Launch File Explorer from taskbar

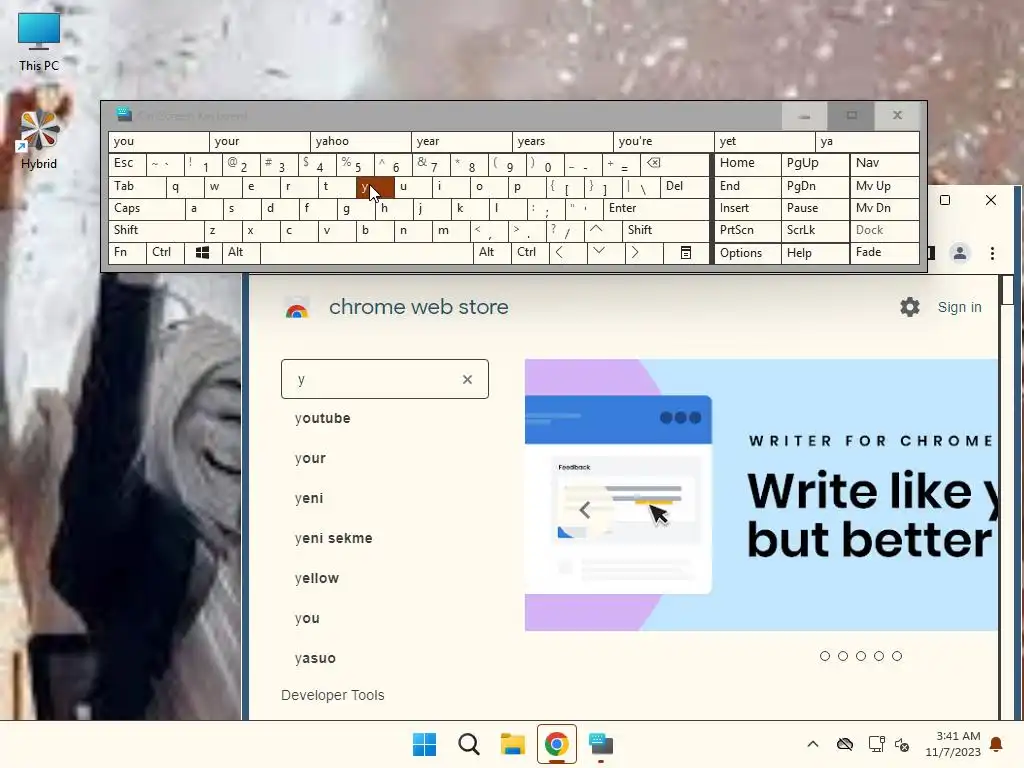coord(513,744)
